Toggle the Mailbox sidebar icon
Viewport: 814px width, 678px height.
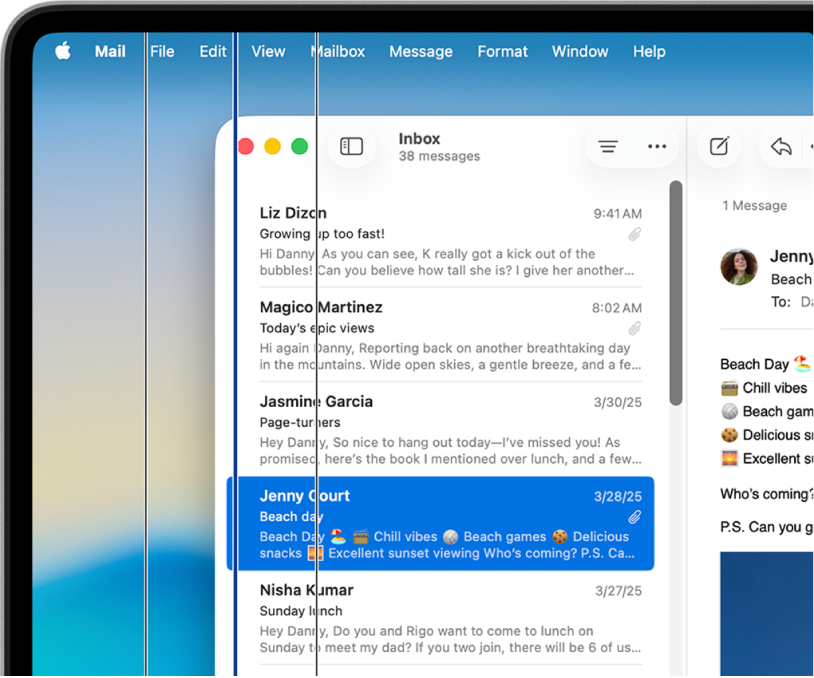coord(352,146)
